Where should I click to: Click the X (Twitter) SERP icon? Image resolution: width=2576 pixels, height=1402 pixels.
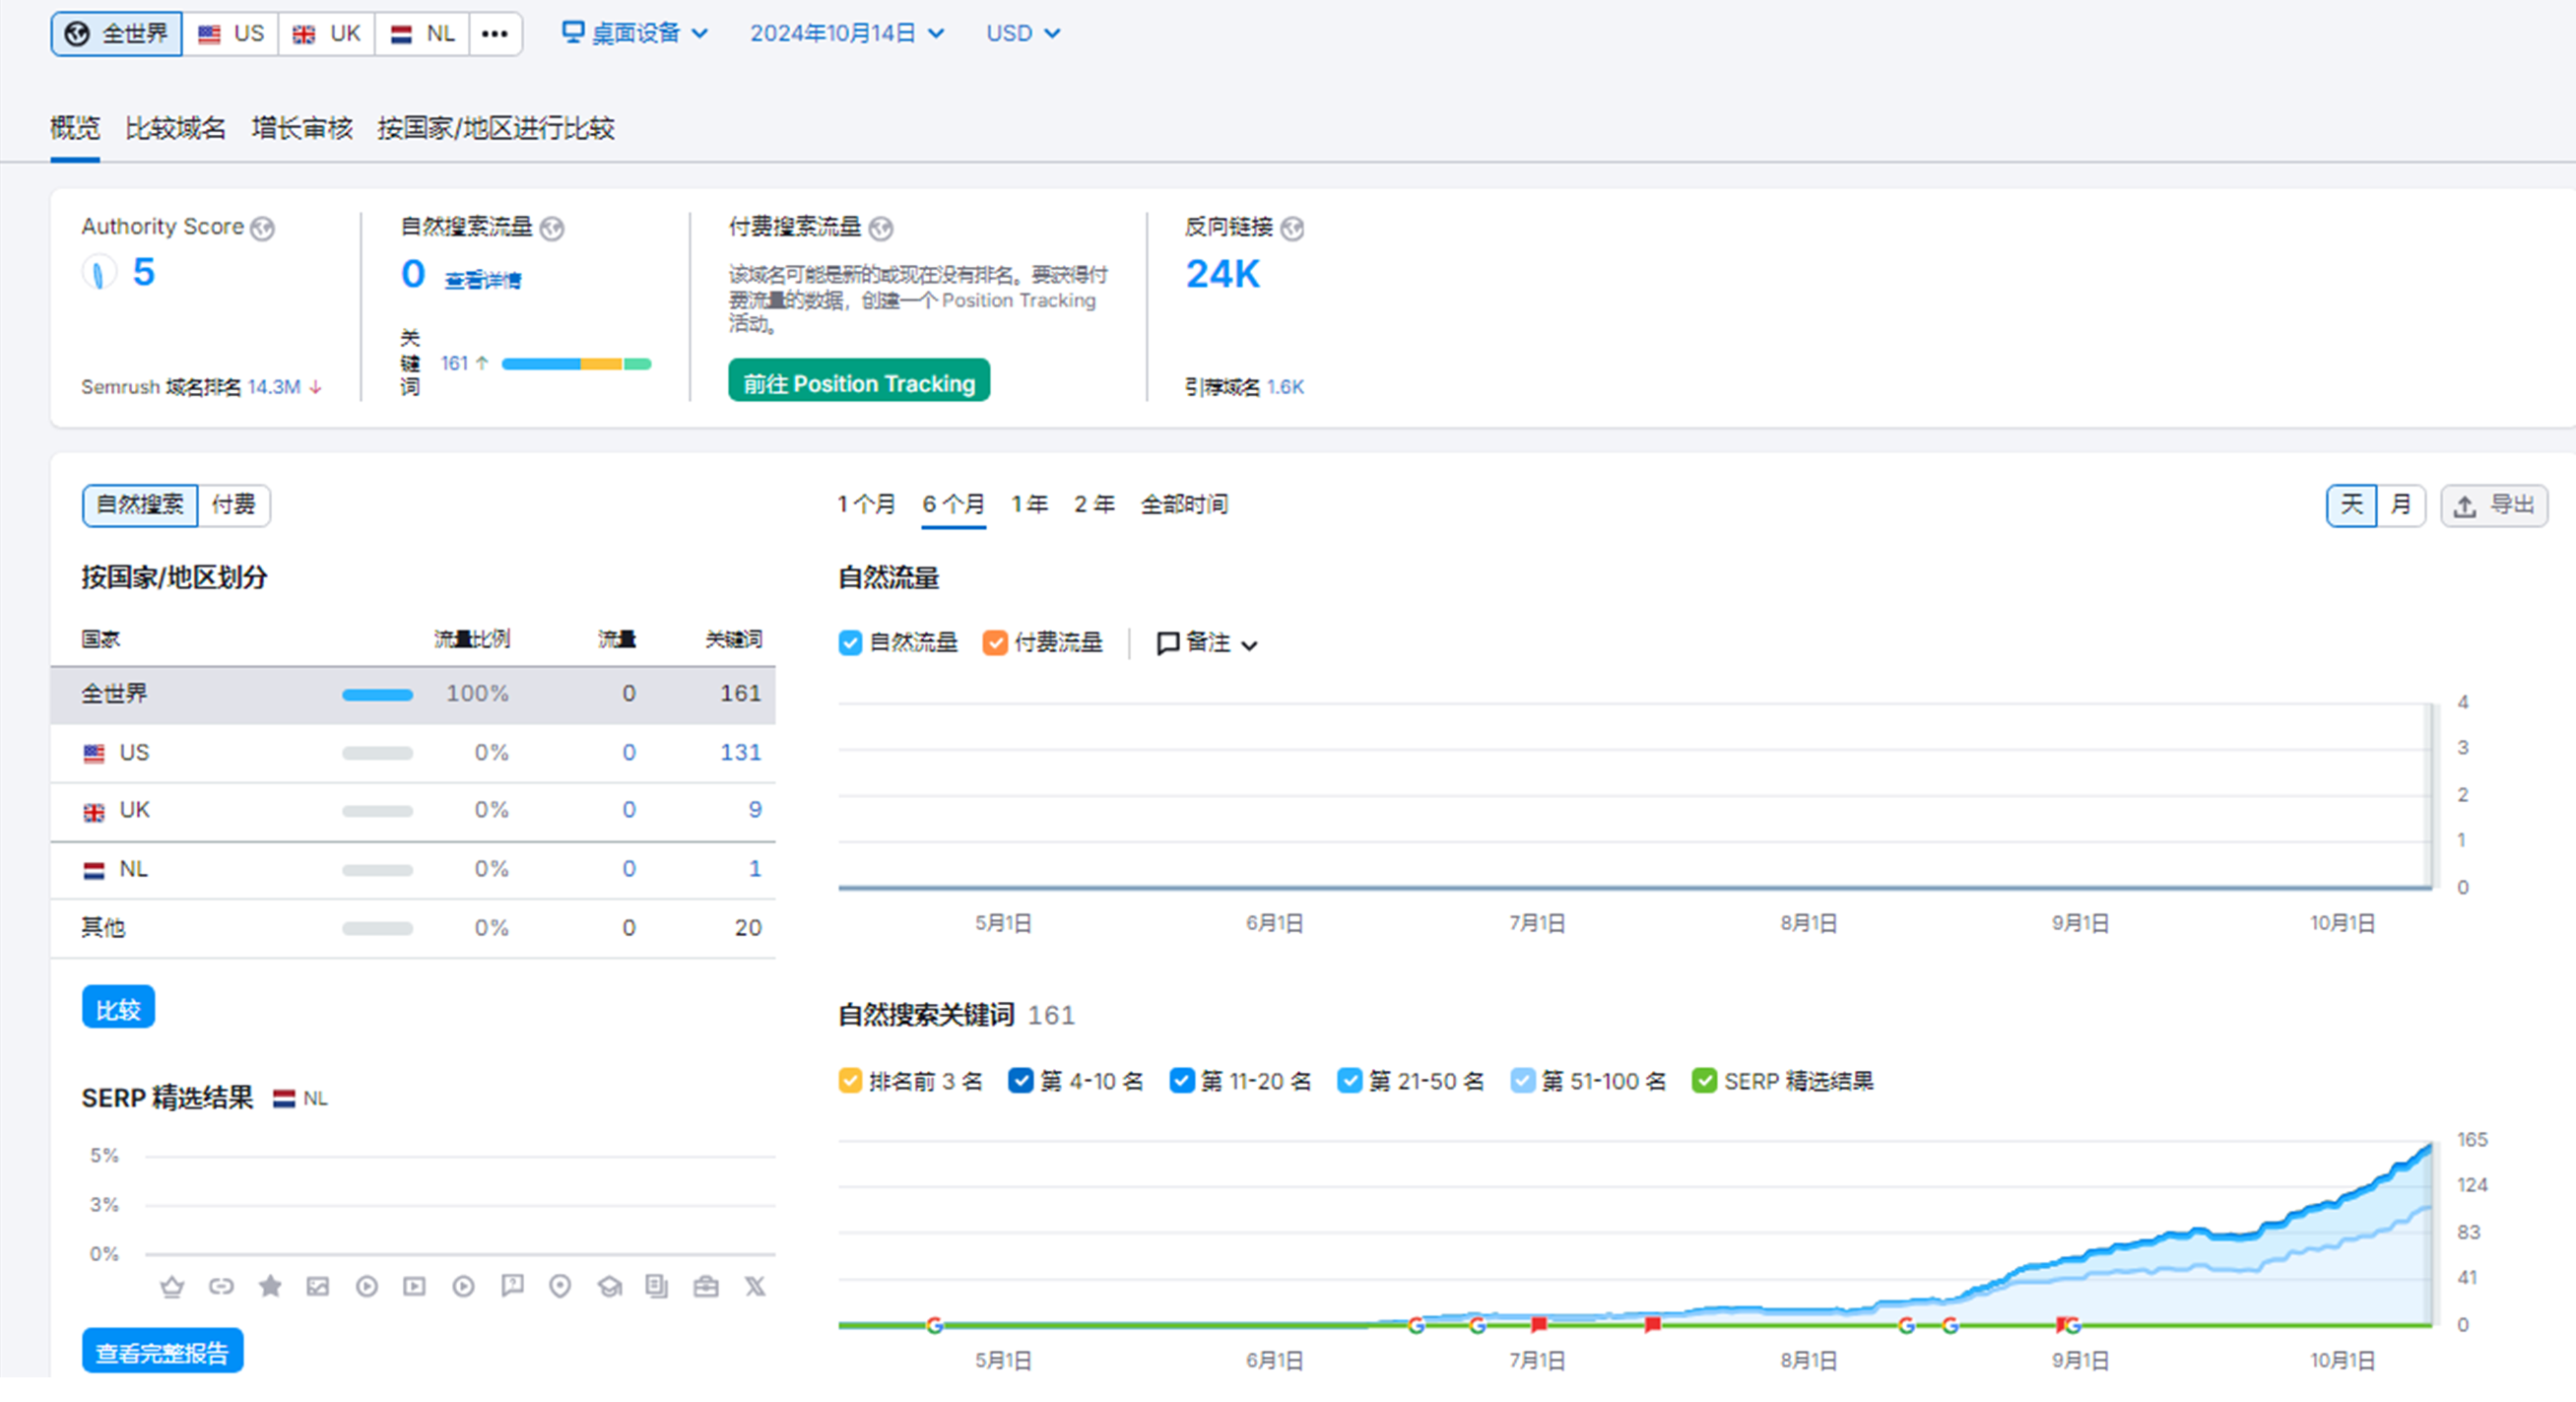pos(755,1287)
